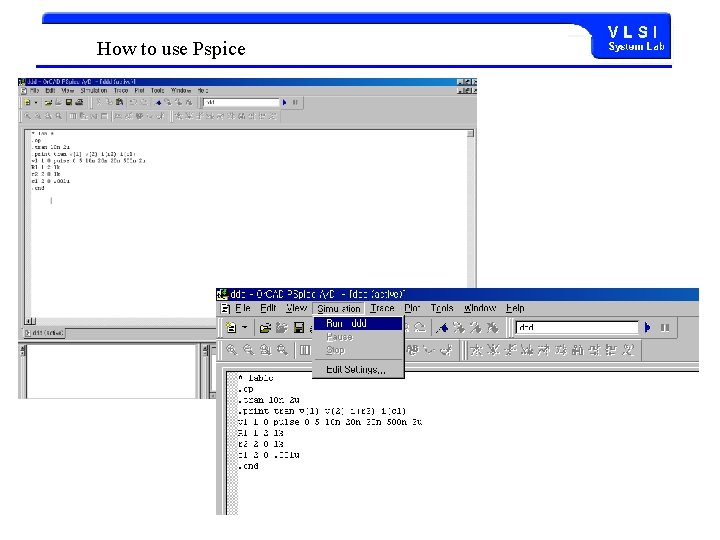Click the 'c1 2 0 .001u' line, front window
The width and height of the screenshot is (720, 540).
[269, 455]
